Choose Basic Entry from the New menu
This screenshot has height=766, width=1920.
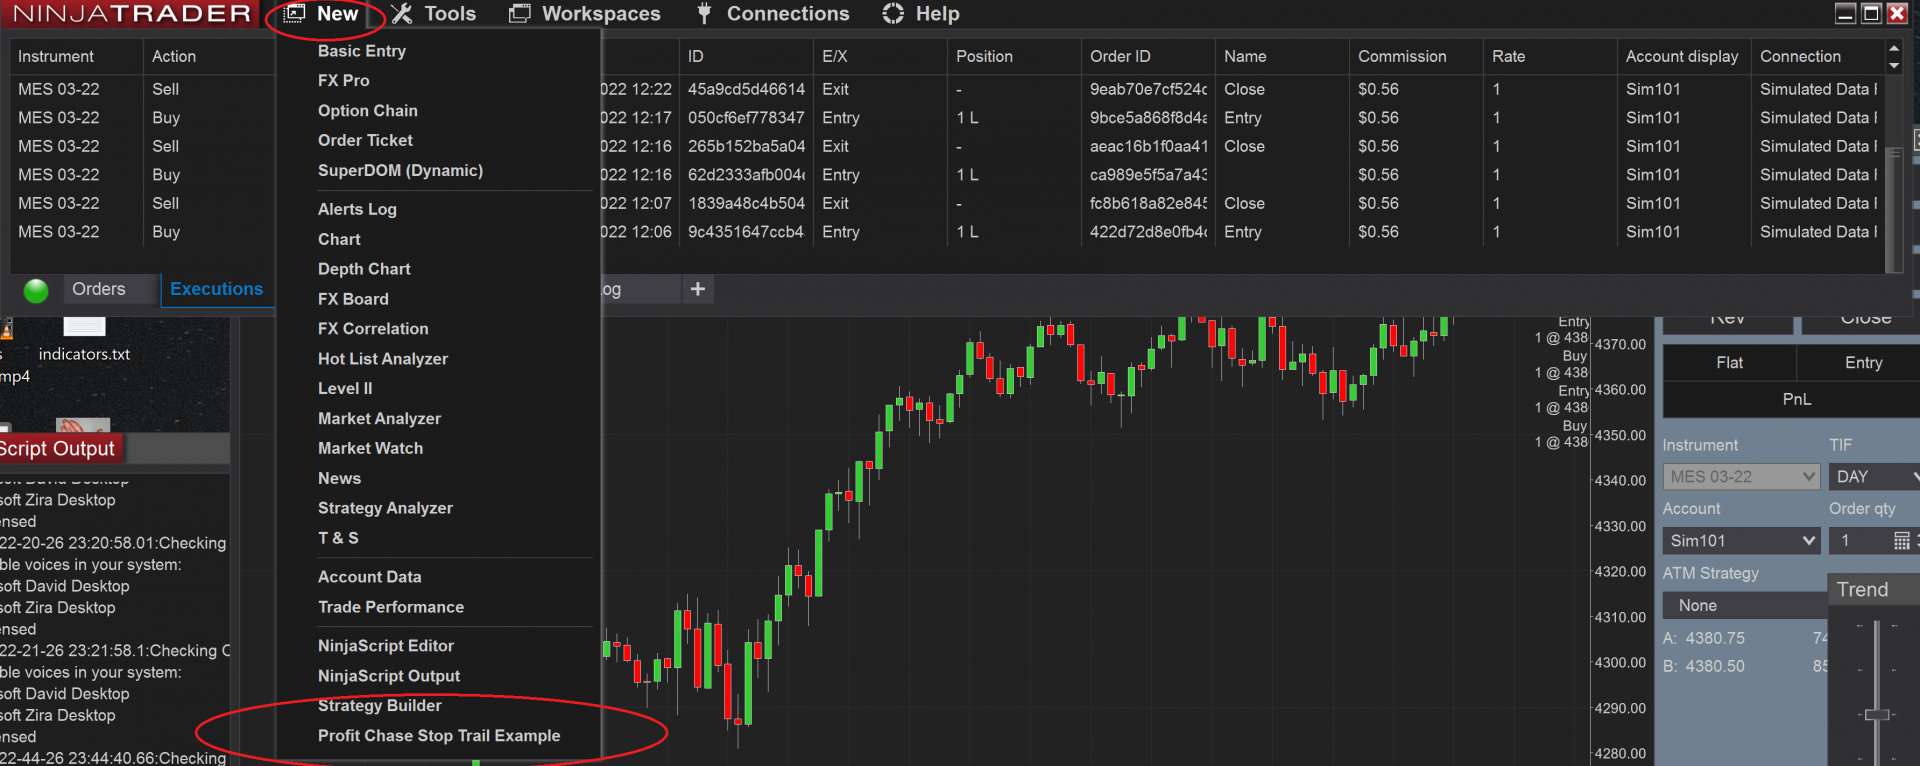coord(362,51)
